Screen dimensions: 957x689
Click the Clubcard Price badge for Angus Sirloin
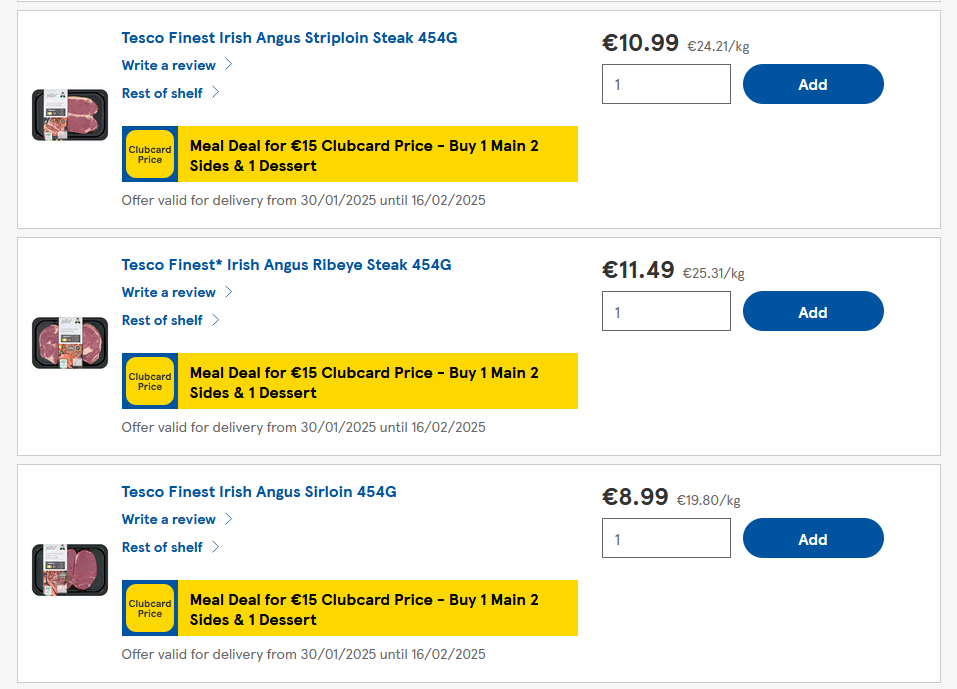coord(150,608)
